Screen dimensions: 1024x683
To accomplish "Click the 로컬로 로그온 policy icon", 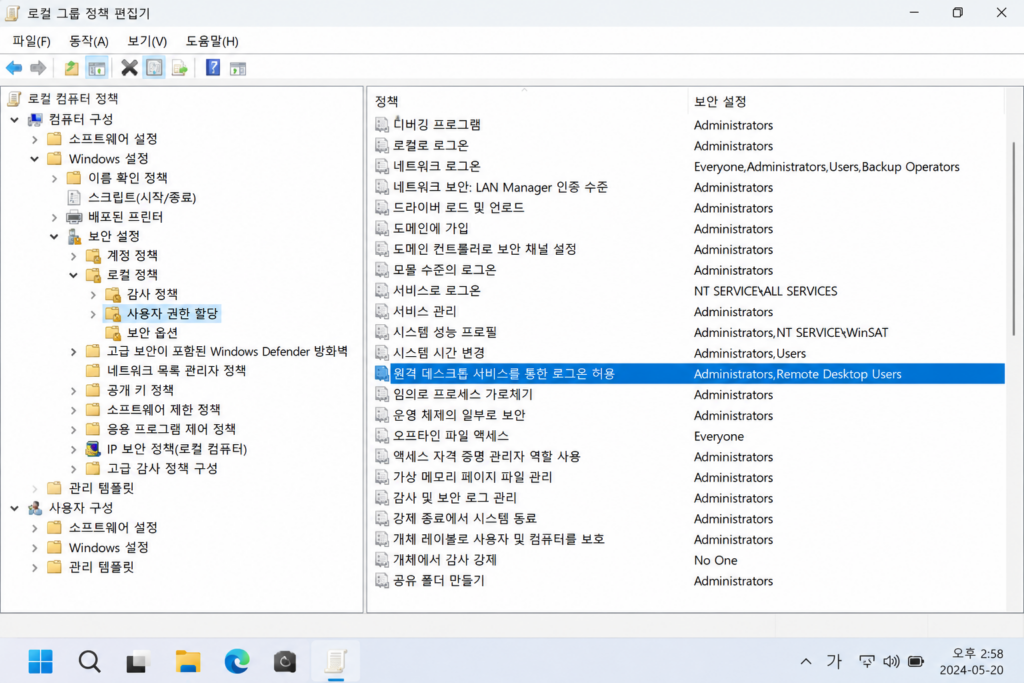I will pos(382,145).
